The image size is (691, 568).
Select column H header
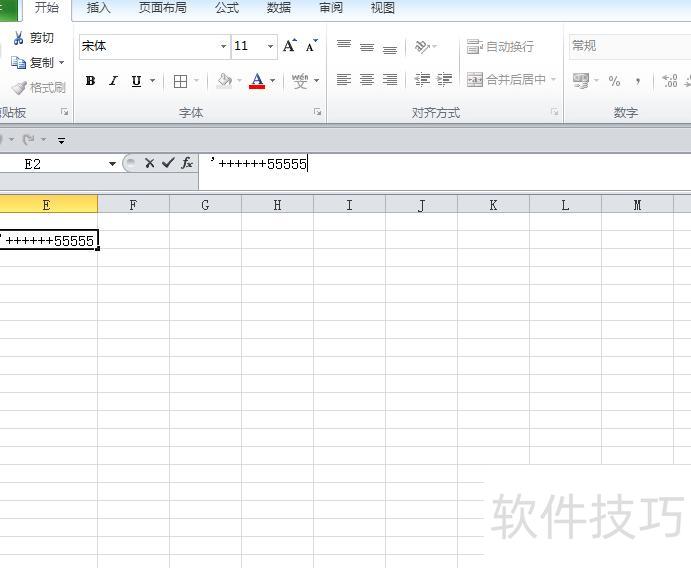click(x=277, y=205)
